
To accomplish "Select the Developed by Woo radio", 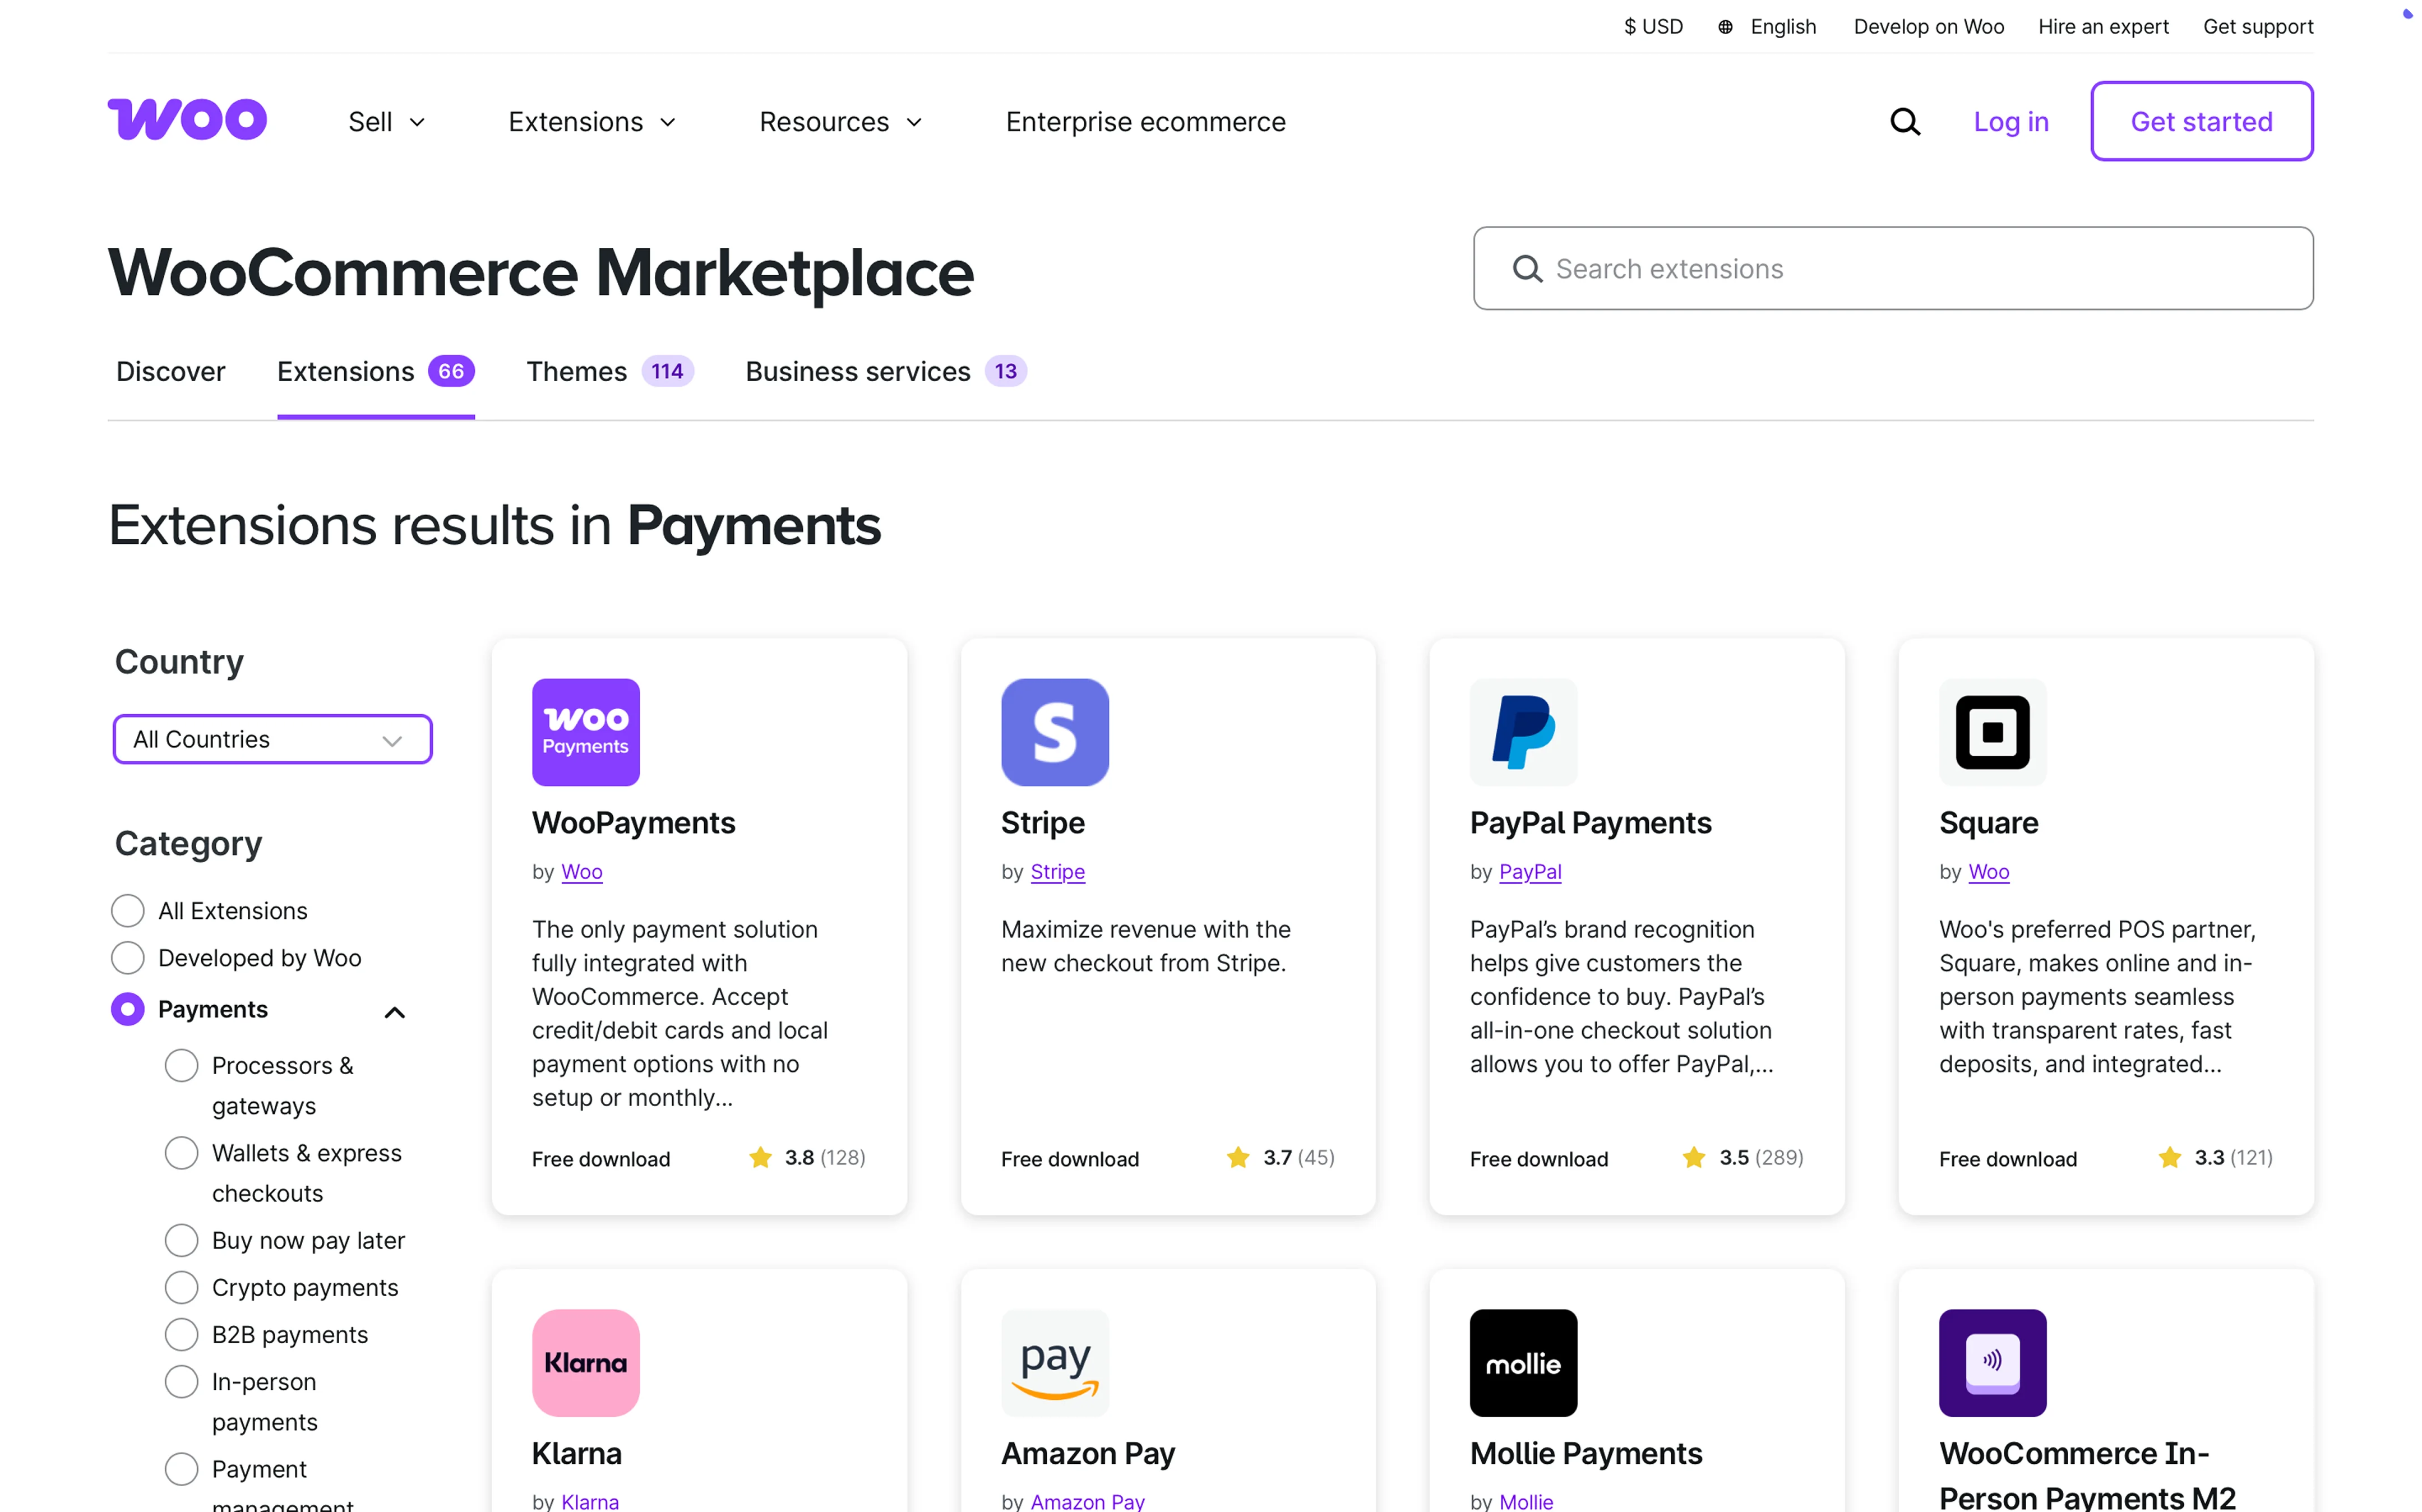I will pos(128,958).
